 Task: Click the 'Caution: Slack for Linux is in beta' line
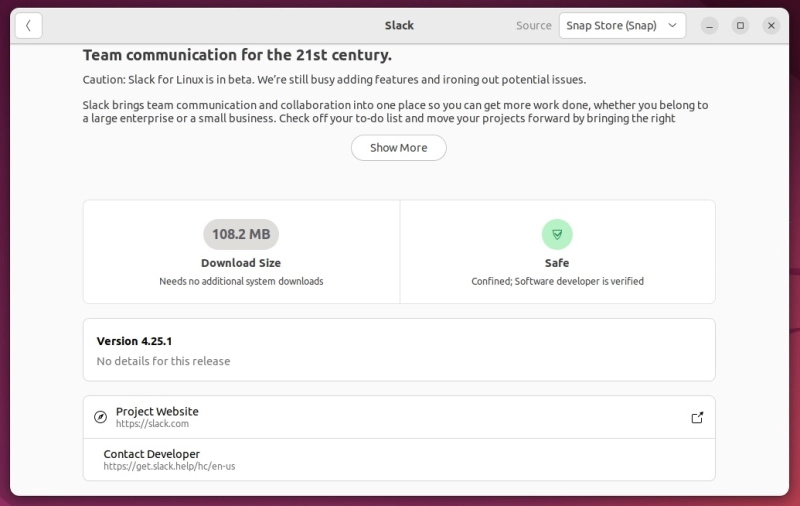[x=334, y=80]
